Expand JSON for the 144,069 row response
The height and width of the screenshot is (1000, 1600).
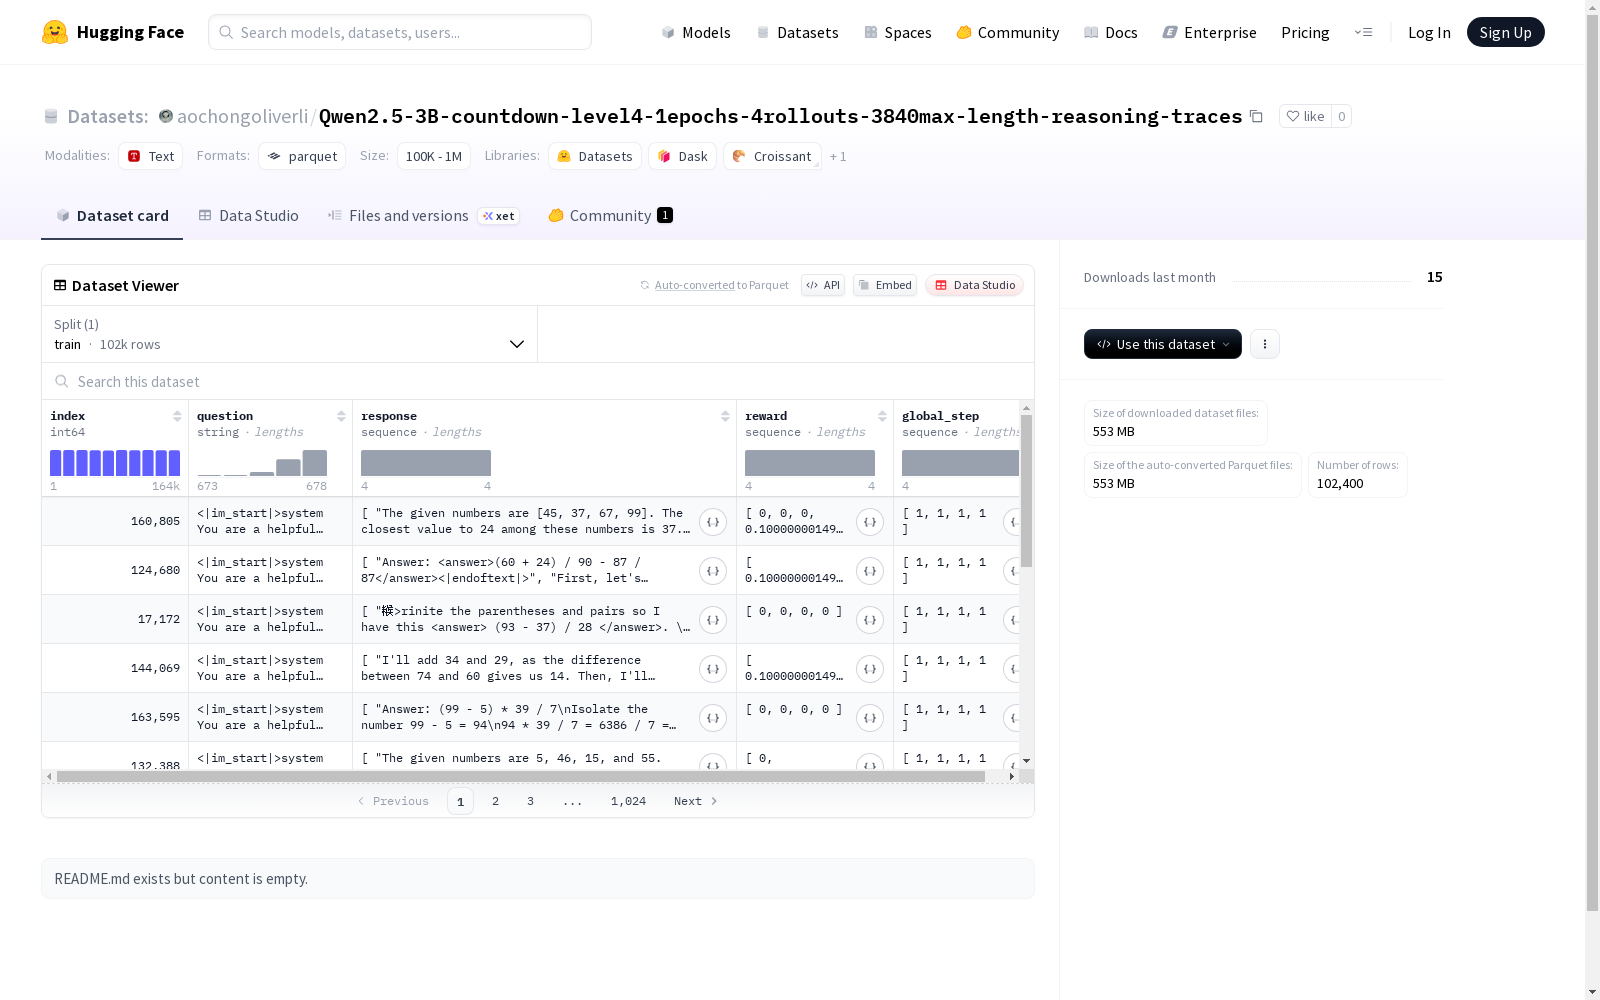pos(713,668)
